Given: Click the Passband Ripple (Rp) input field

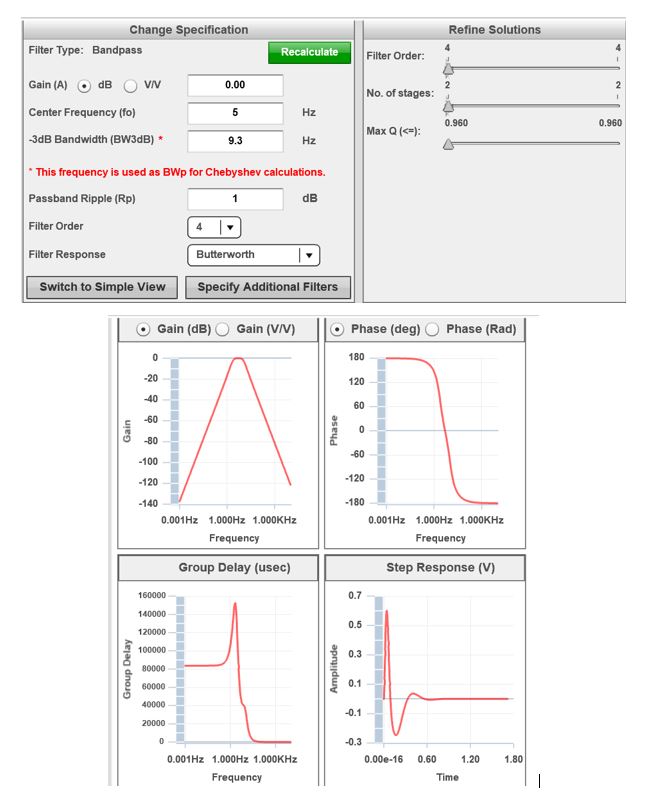Looking at the screenshot, I should [x=235, y=199].
